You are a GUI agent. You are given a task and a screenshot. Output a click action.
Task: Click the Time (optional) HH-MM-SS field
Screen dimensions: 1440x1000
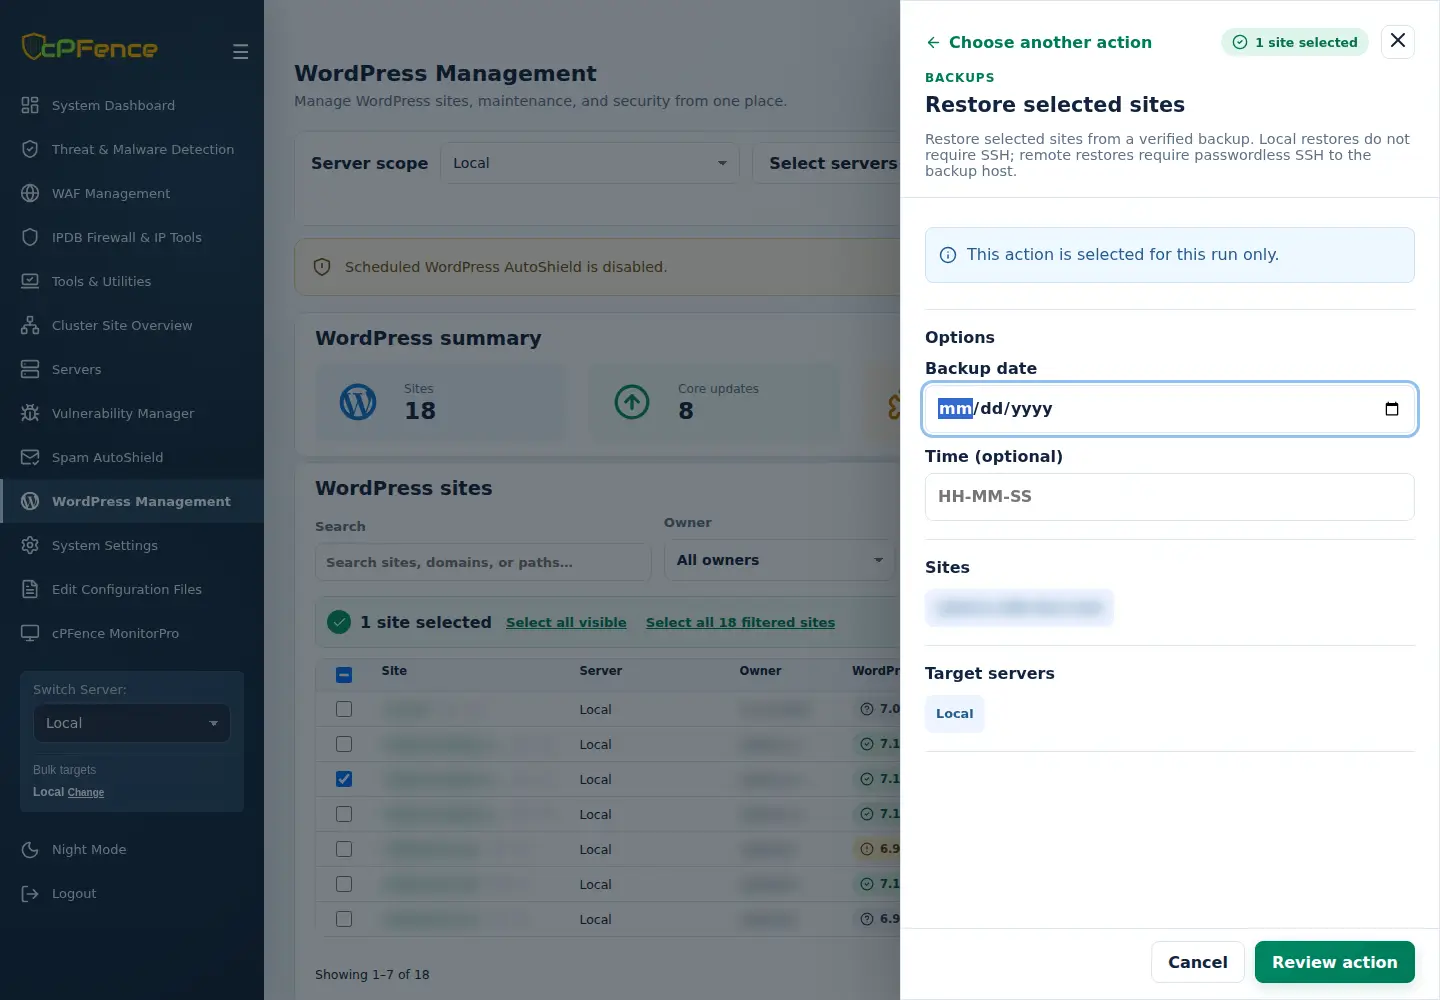pos(1170,497)
